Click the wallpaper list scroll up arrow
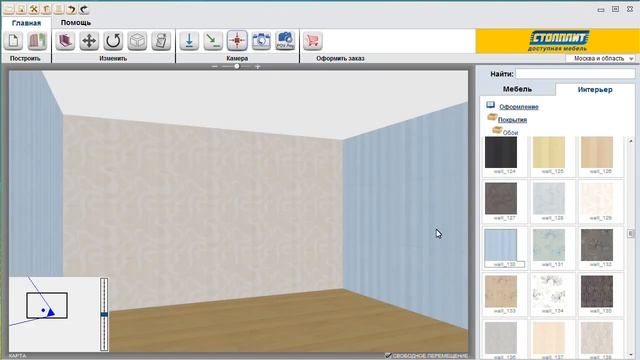Viewport: 640px width, 360px height. pyautogui.click(x=631, y=141)
